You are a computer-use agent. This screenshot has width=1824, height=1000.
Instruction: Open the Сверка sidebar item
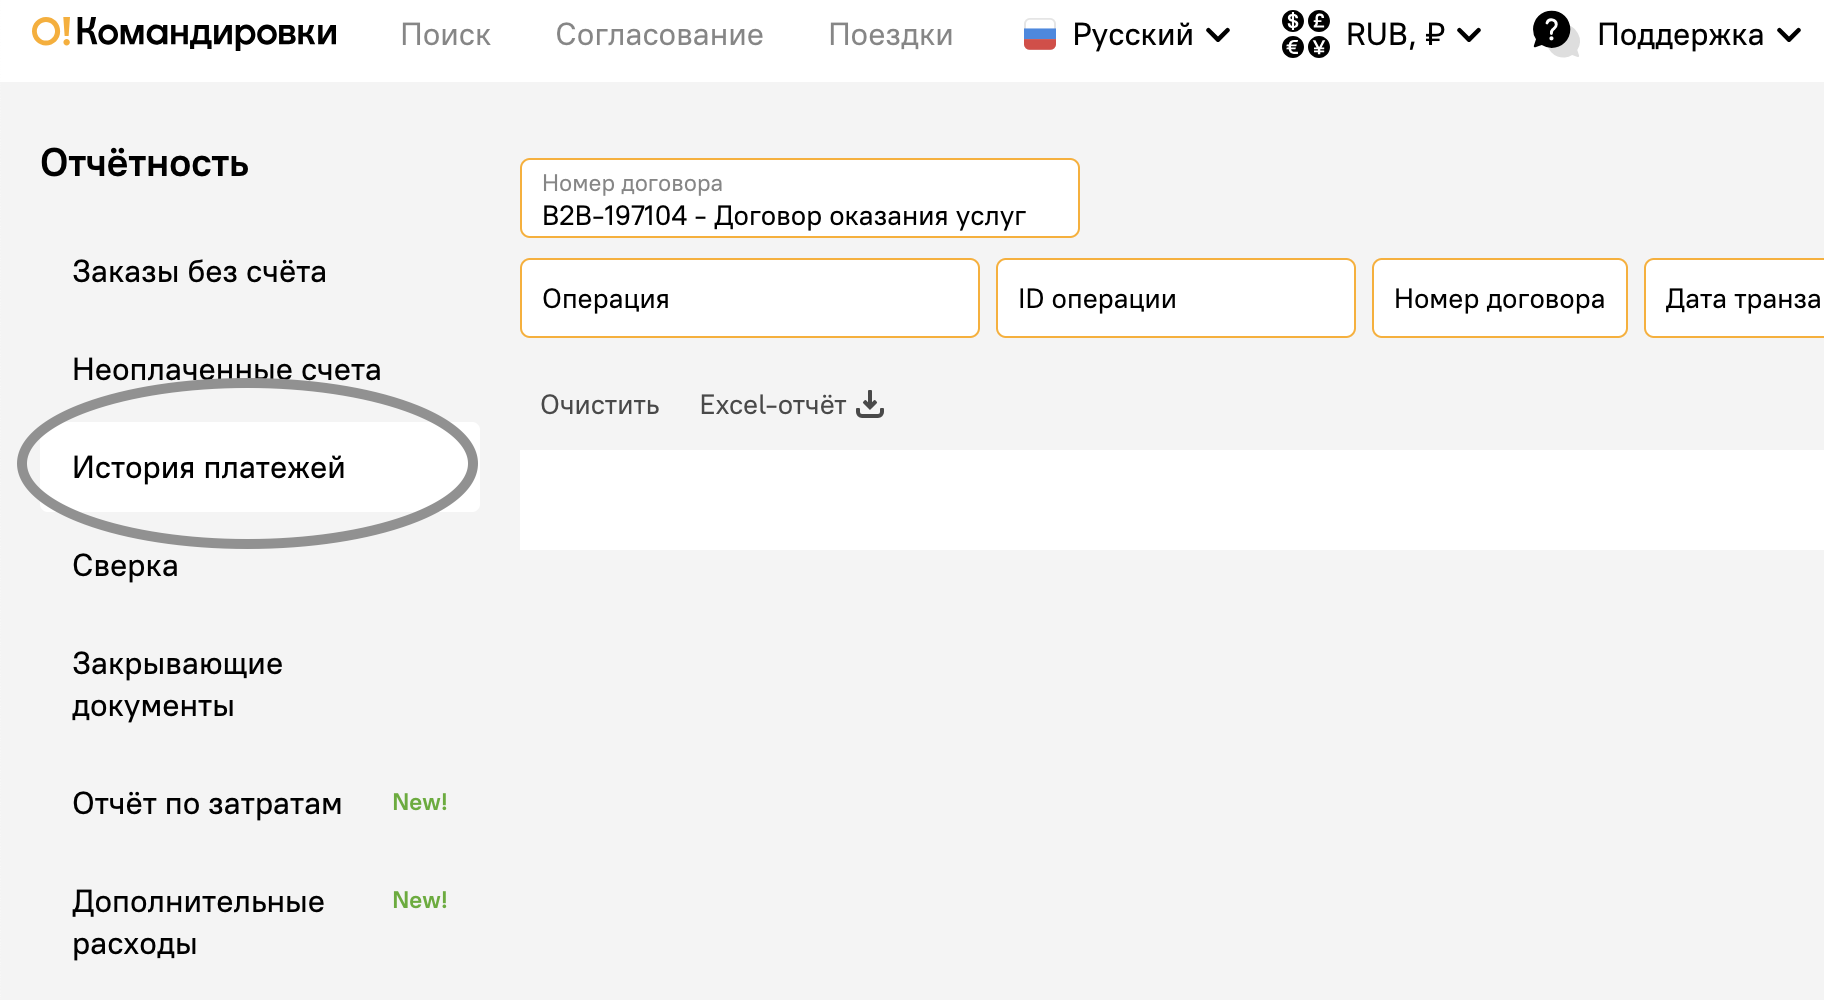point(125,566)
